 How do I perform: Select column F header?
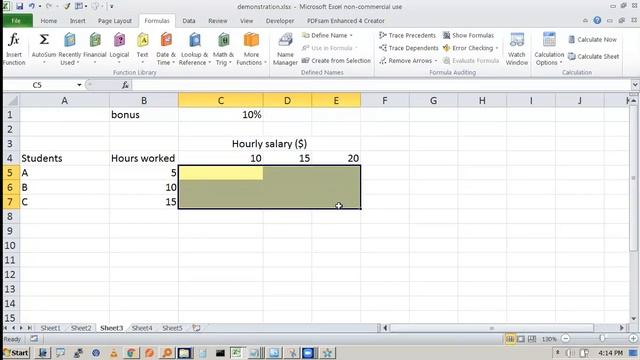(384, 100)
